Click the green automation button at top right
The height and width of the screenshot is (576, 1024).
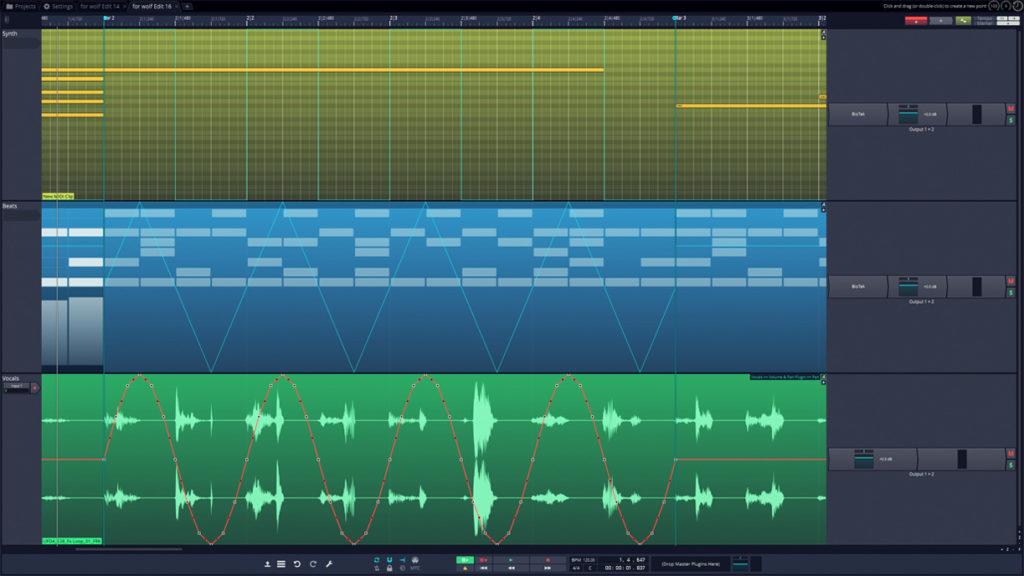(x=963, y=20)
